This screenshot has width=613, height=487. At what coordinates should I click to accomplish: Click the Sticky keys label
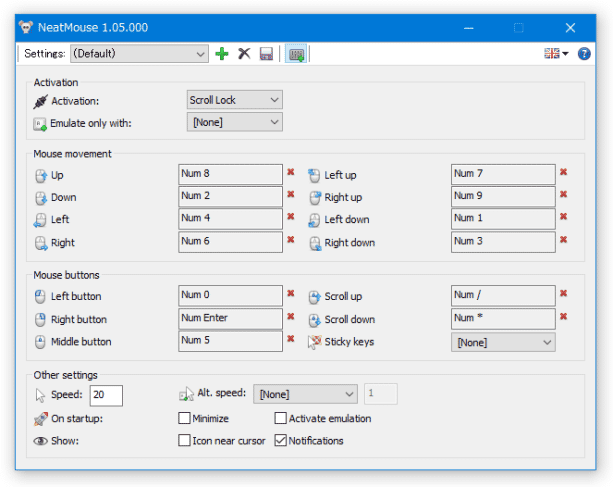(x=349, y=342)
